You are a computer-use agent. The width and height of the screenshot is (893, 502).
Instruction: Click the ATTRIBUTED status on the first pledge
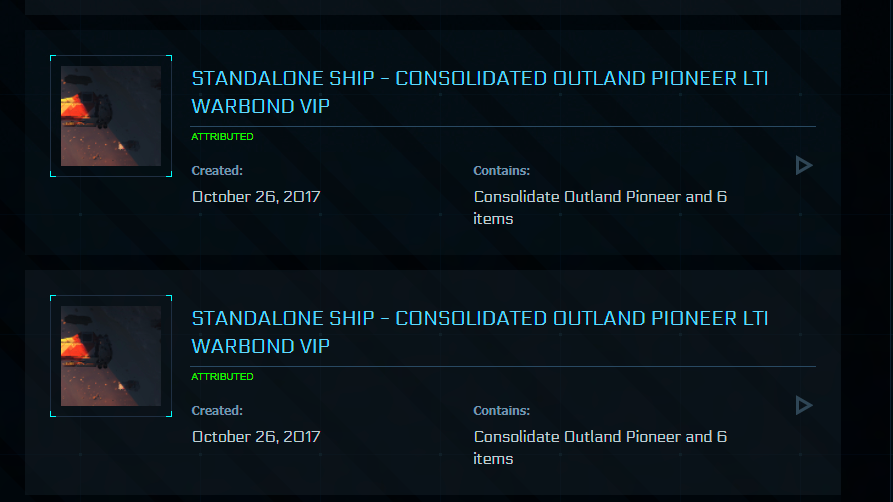222,137
